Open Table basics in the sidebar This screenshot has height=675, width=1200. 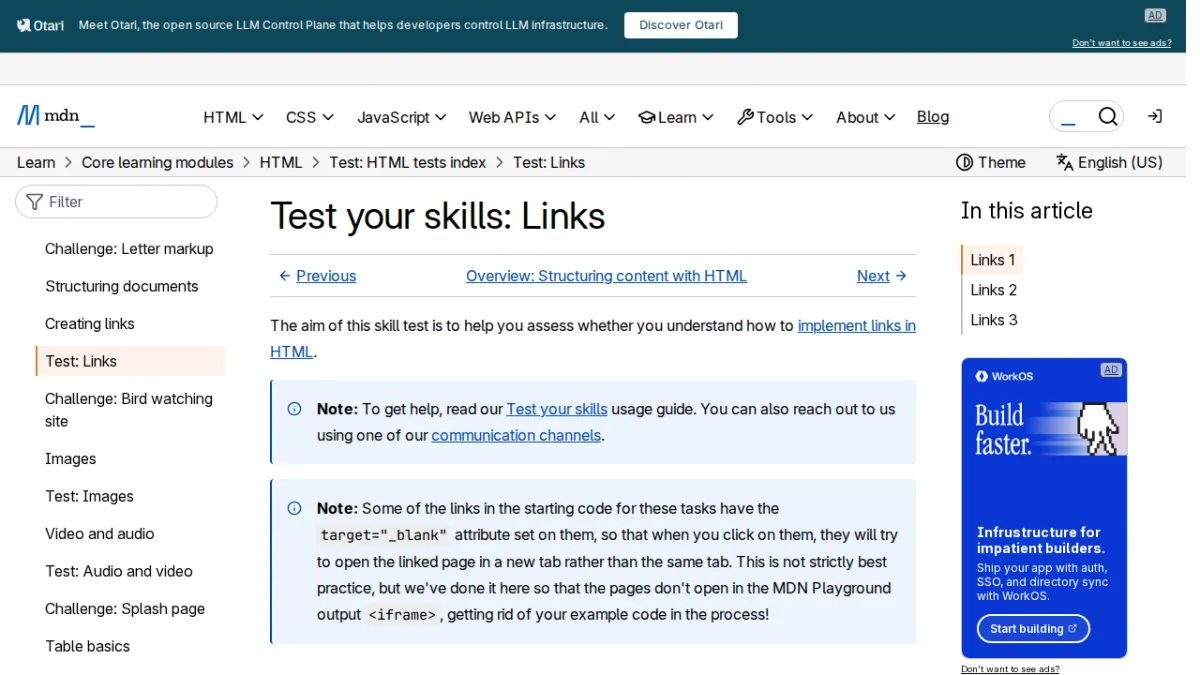(x=88, y=646)
